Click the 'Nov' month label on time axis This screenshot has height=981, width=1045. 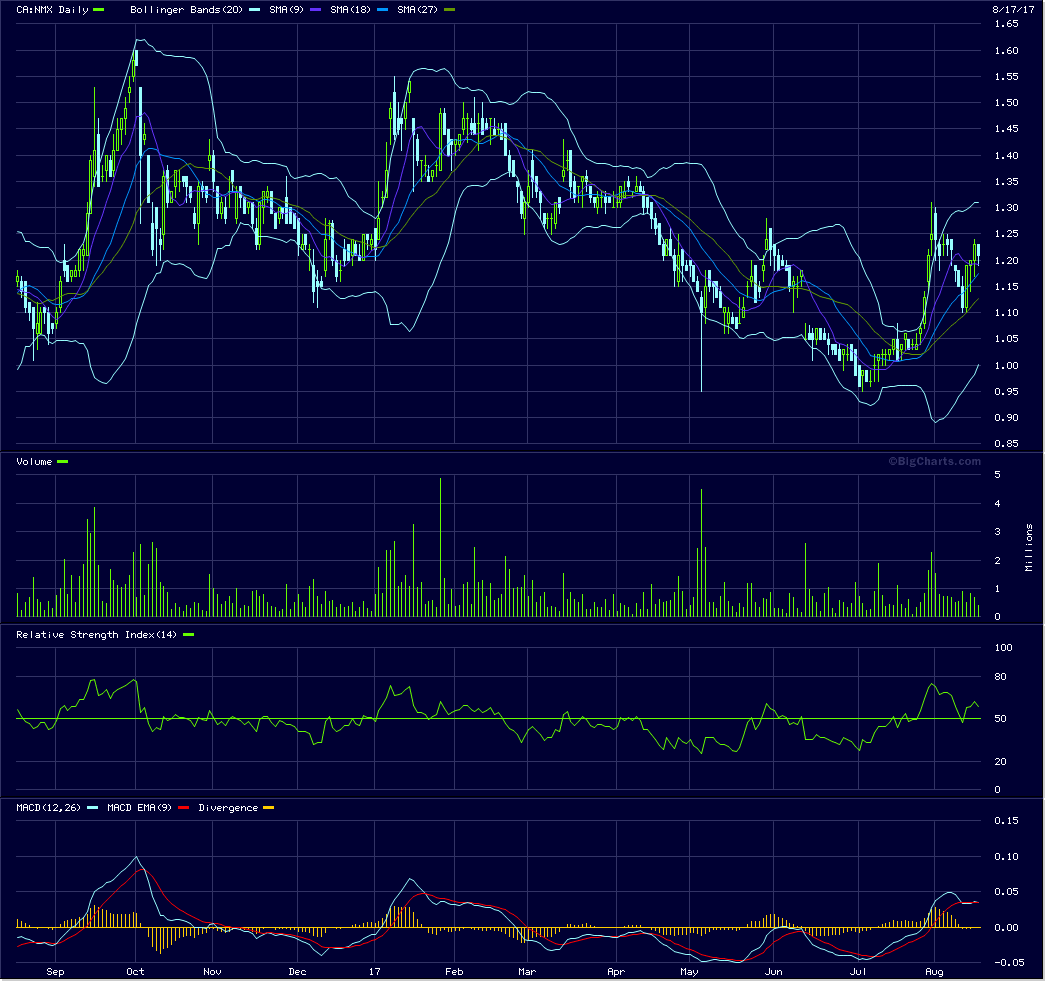point(213,972)
